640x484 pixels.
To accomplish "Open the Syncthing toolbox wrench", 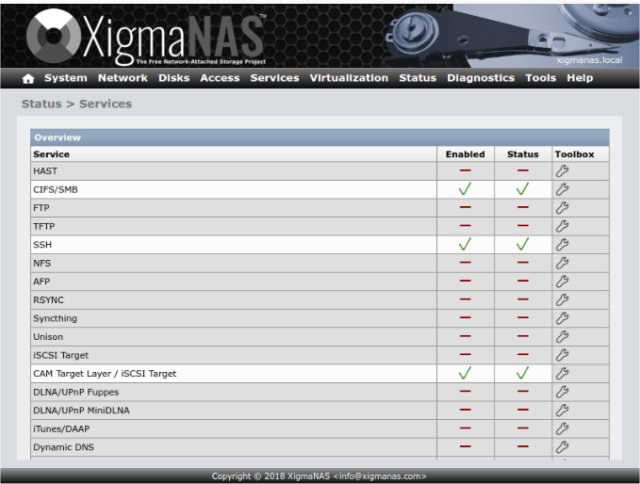I will point(562,318).
